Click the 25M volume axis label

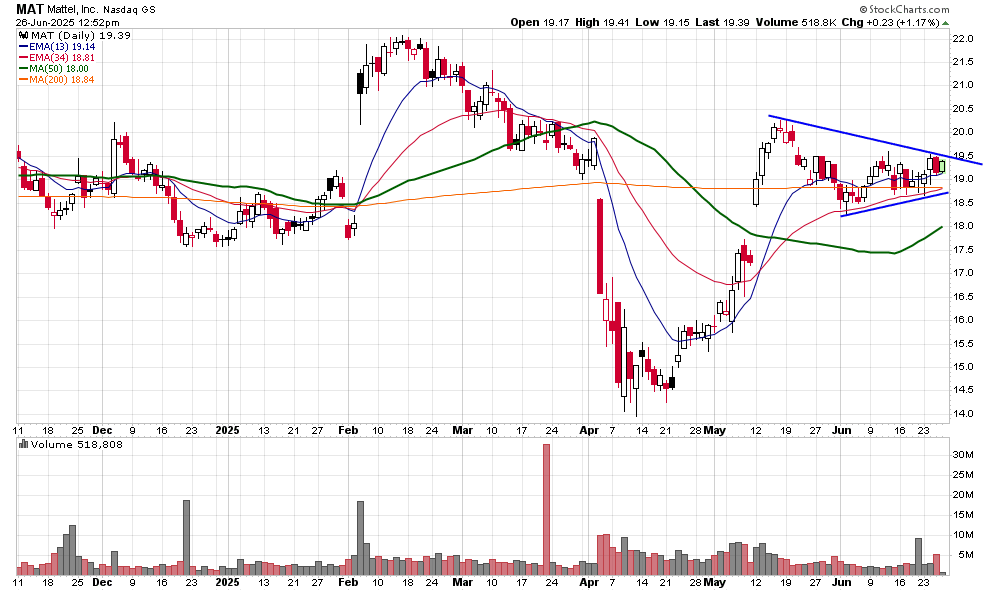963,474
